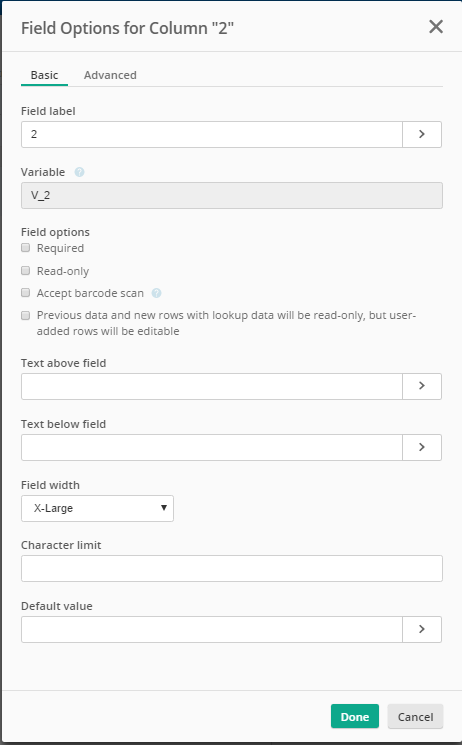The width and height of the screenshot is (462, 745).
Task: Open the arrow button beside Text below field
Action: click(x=422, y=447)
